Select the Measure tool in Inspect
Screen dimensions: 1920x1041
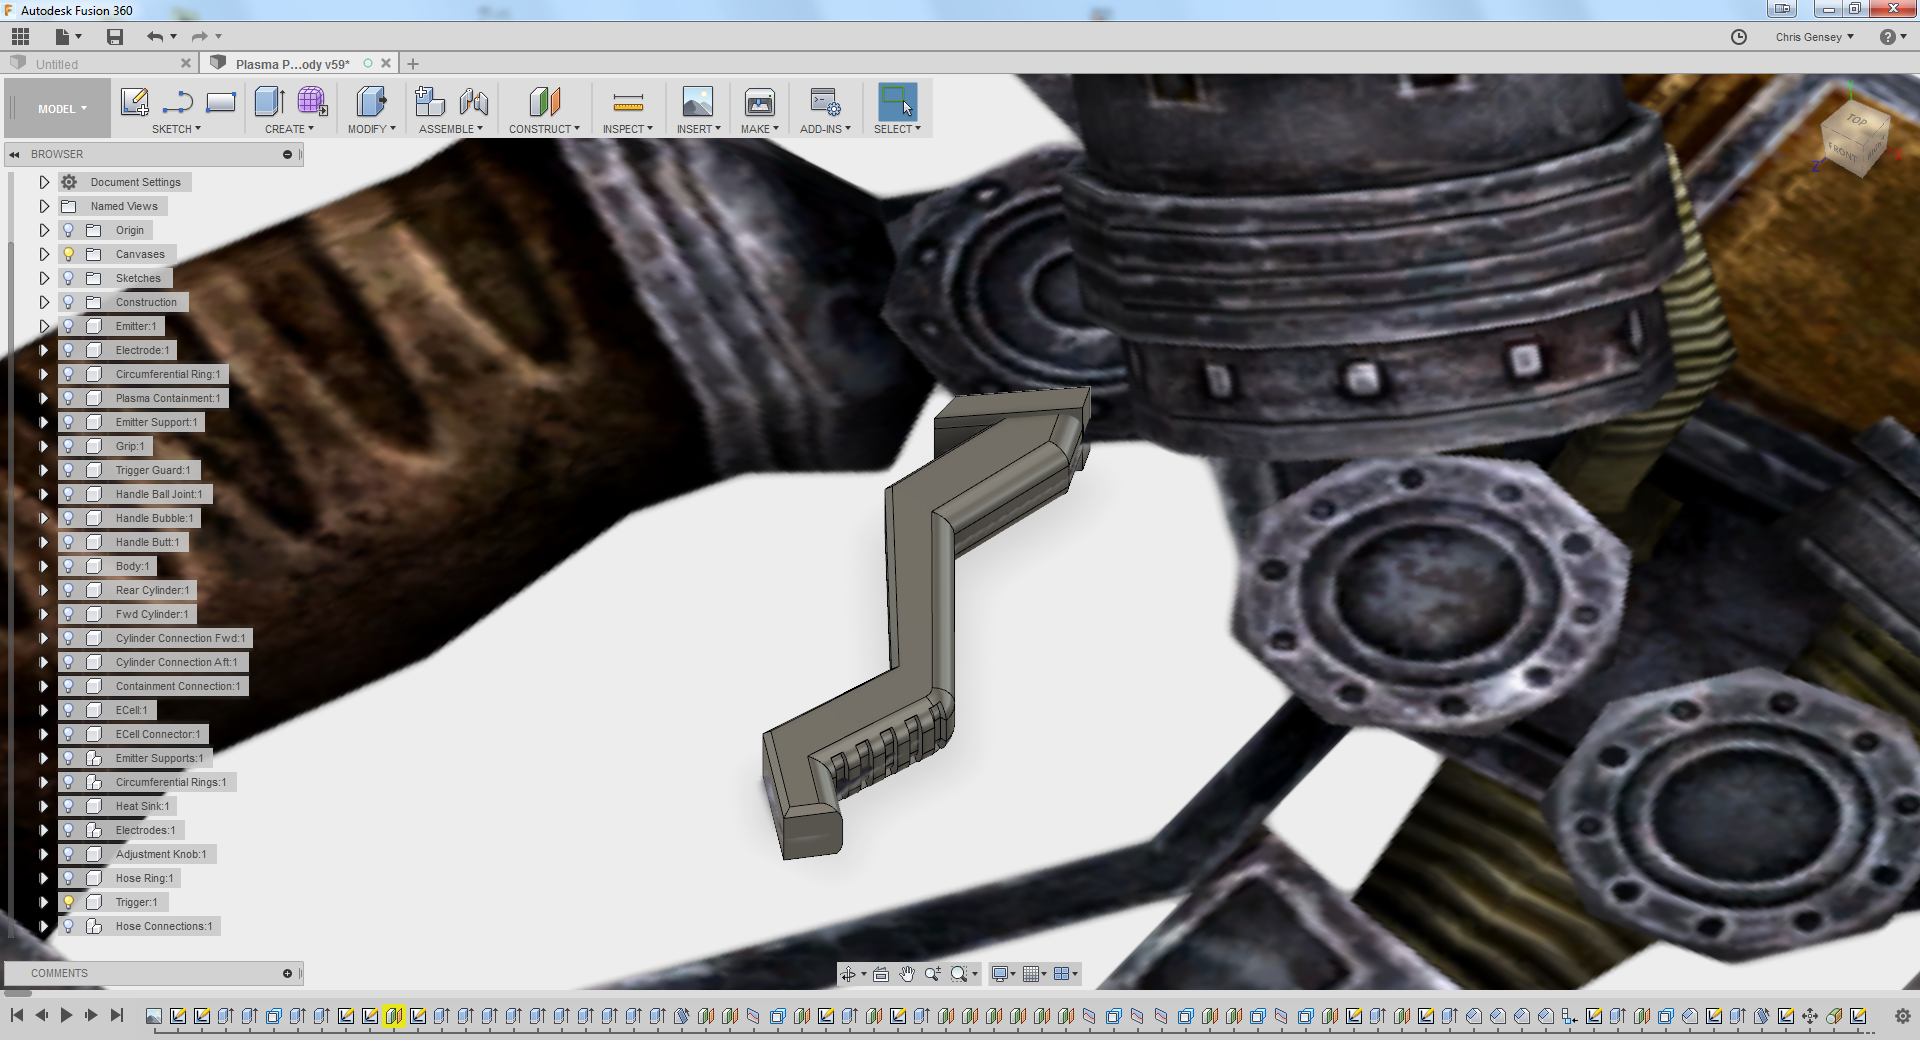(627, 102)
